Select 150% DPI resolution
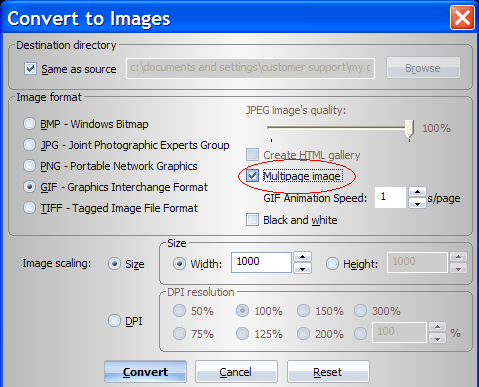Screen dimensions: 479x387 [x=303, y=311]
